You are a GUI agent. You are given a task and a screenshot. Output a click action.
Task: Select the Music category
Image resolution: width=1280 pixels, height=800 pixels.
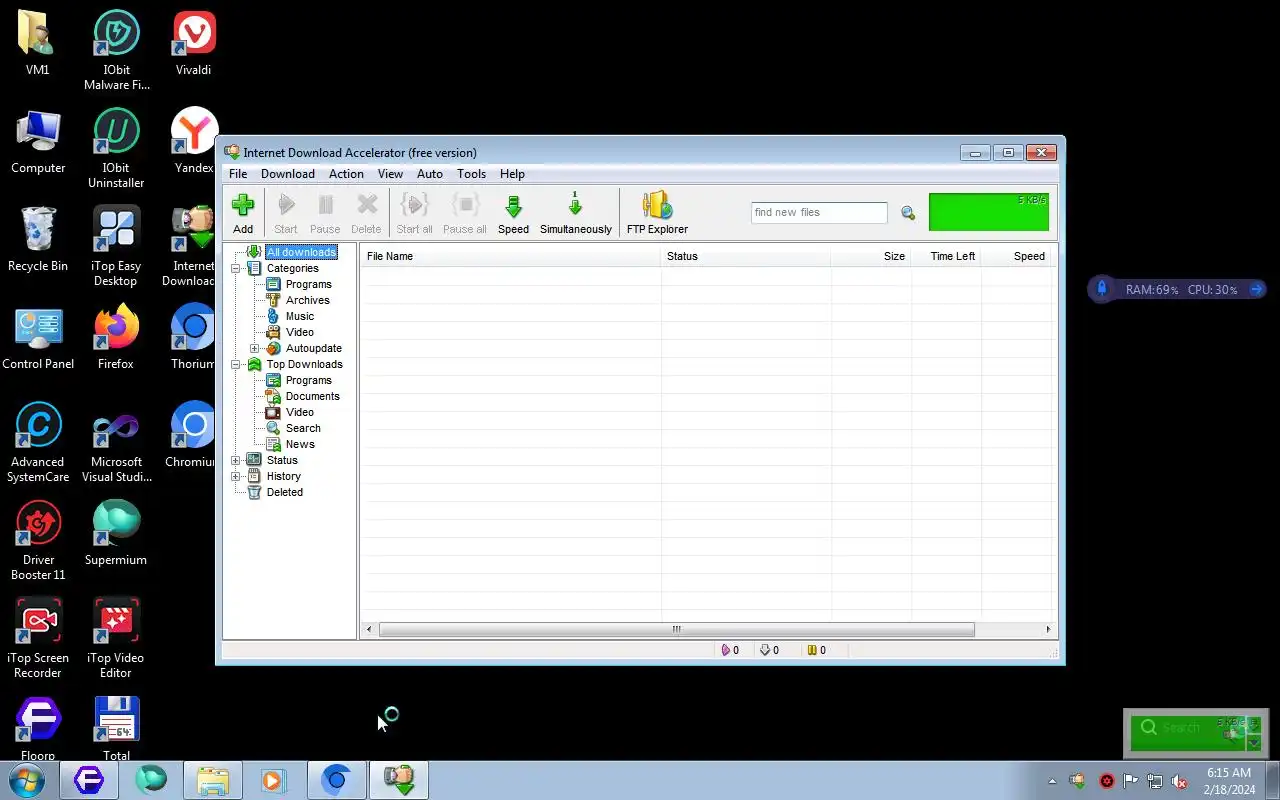300,316
